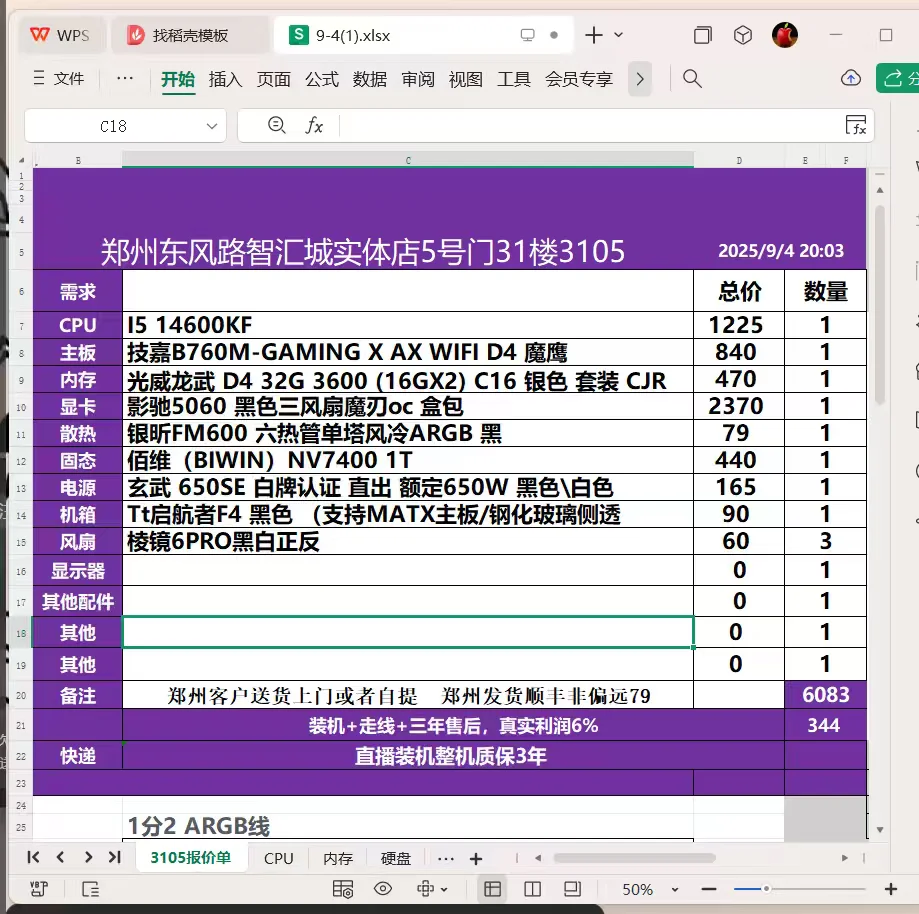
Task: Select the 开始 ribbon tab
Action: click(x=178, y=79)
